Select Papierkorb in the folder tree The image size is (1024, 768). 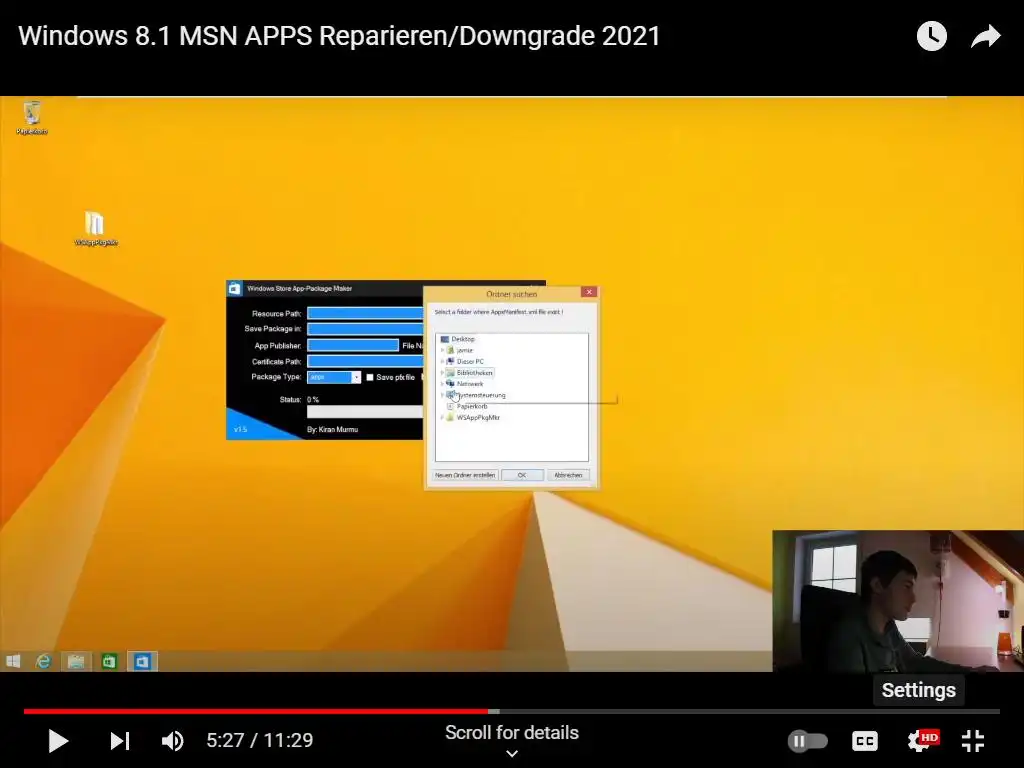472,406
